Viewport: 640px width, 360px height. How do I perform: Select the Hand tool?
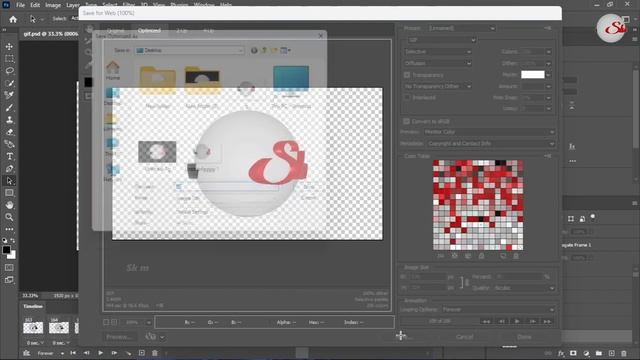(9, 205)
